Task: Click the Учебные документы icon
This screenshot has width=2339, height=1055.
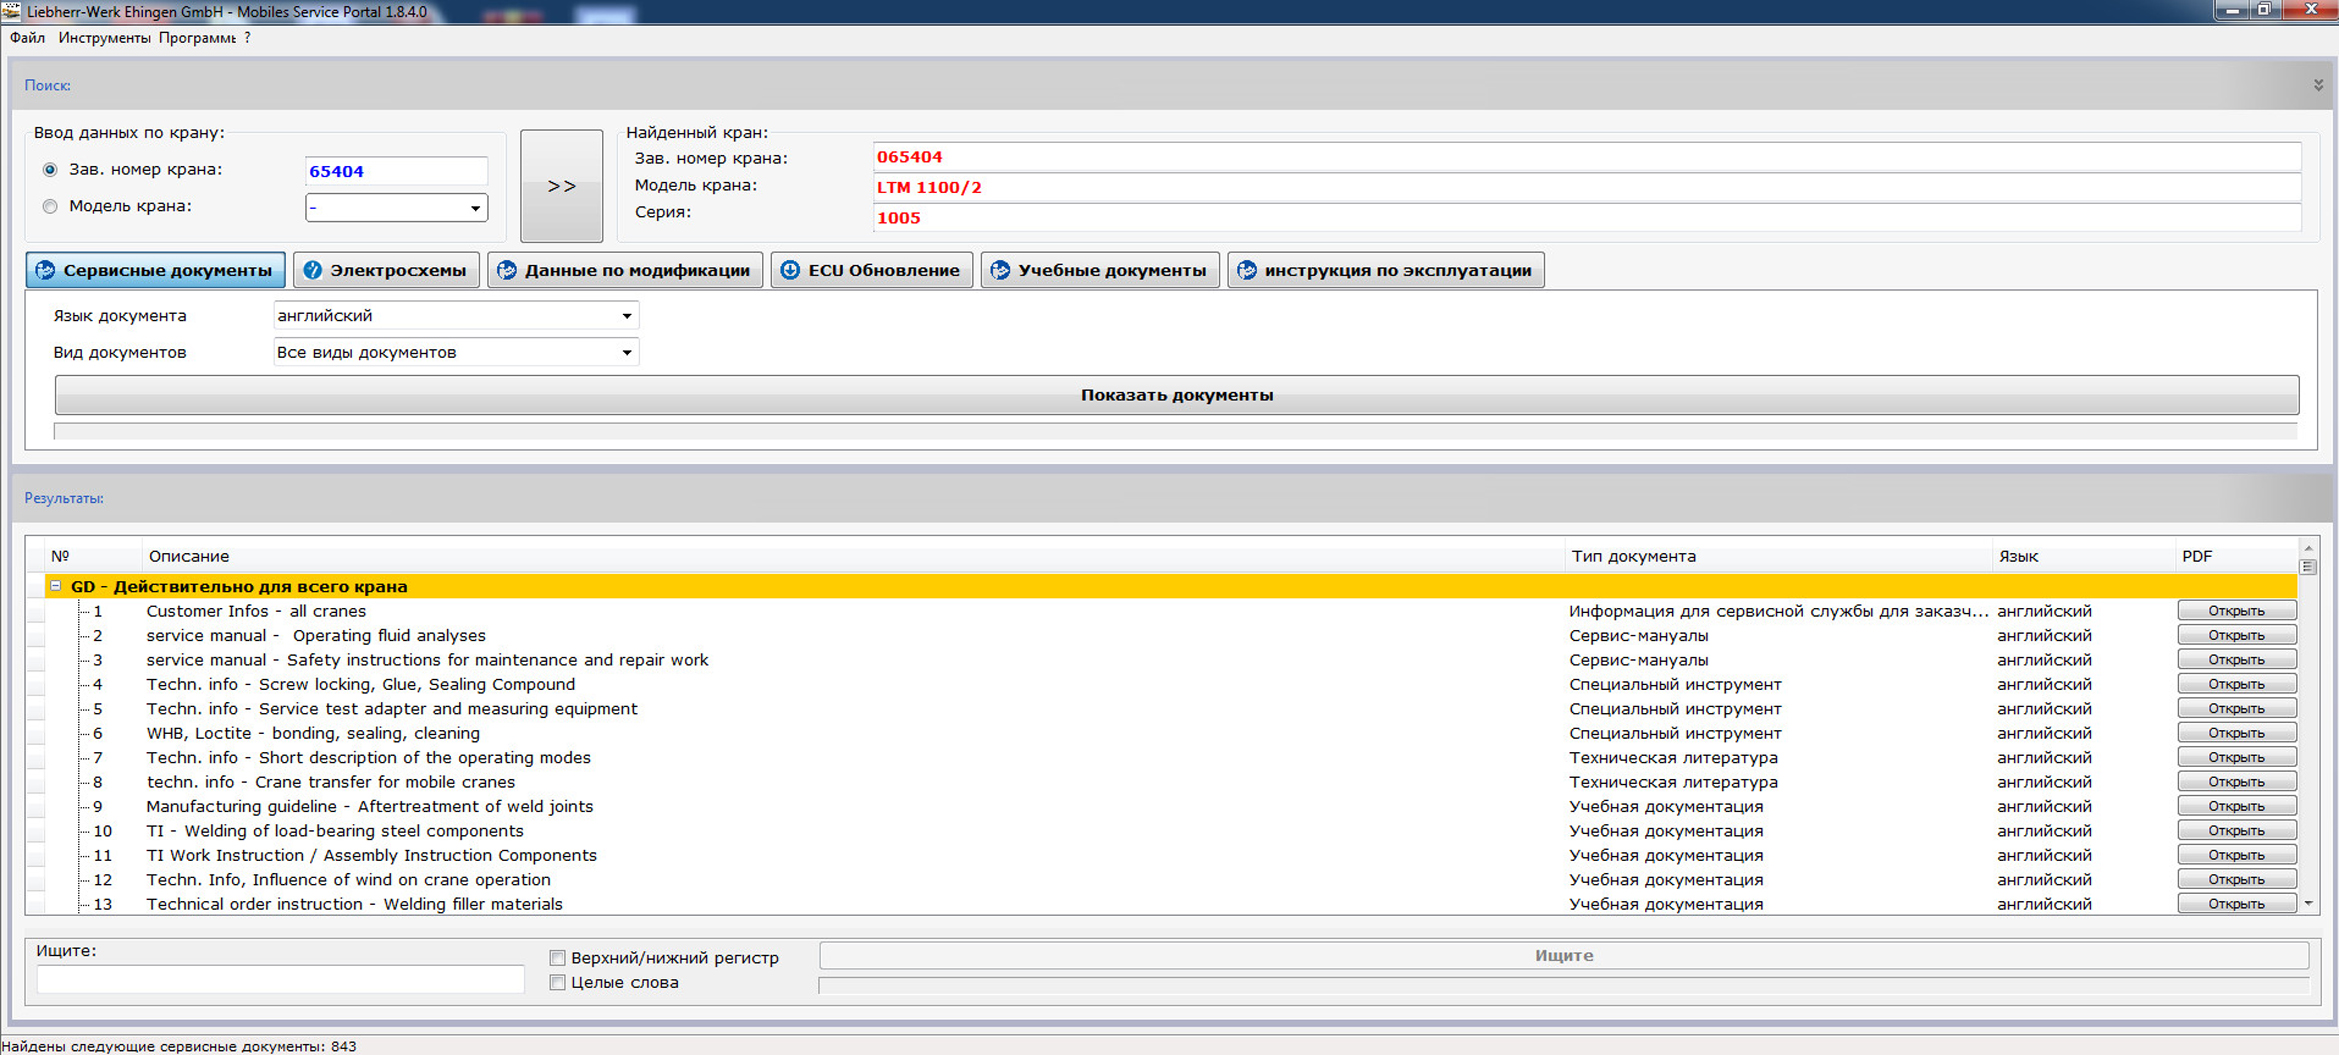Action: [x=1000, y=270]
